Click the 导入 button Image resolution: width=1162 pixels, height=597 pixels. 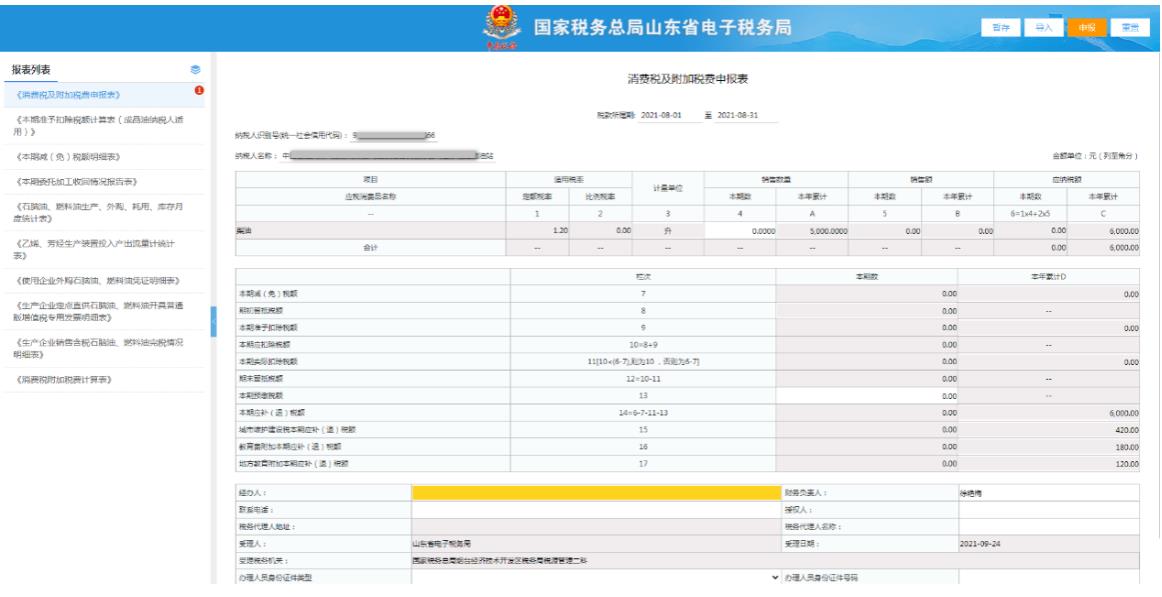[x=1043, y=28]
